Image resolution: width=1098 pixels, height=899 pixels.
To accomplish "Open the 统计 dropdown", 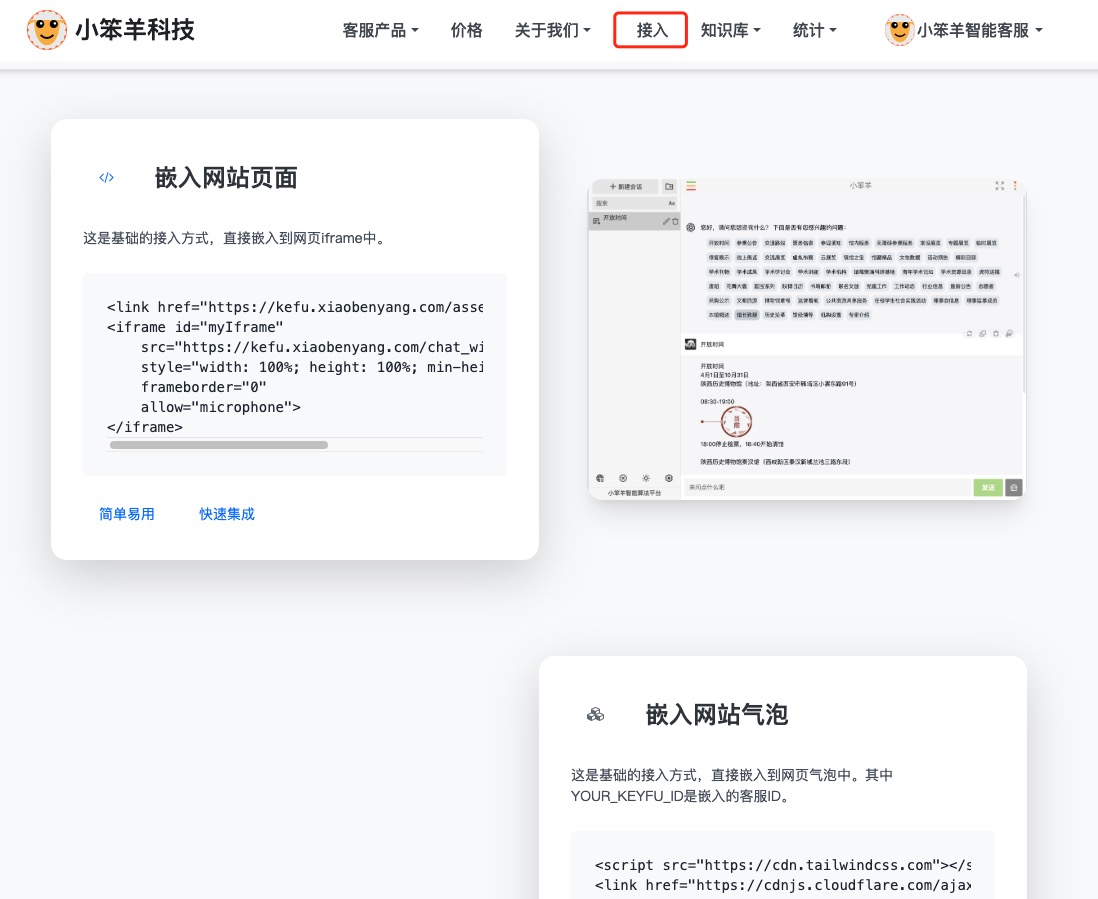I will click(814, 30).
